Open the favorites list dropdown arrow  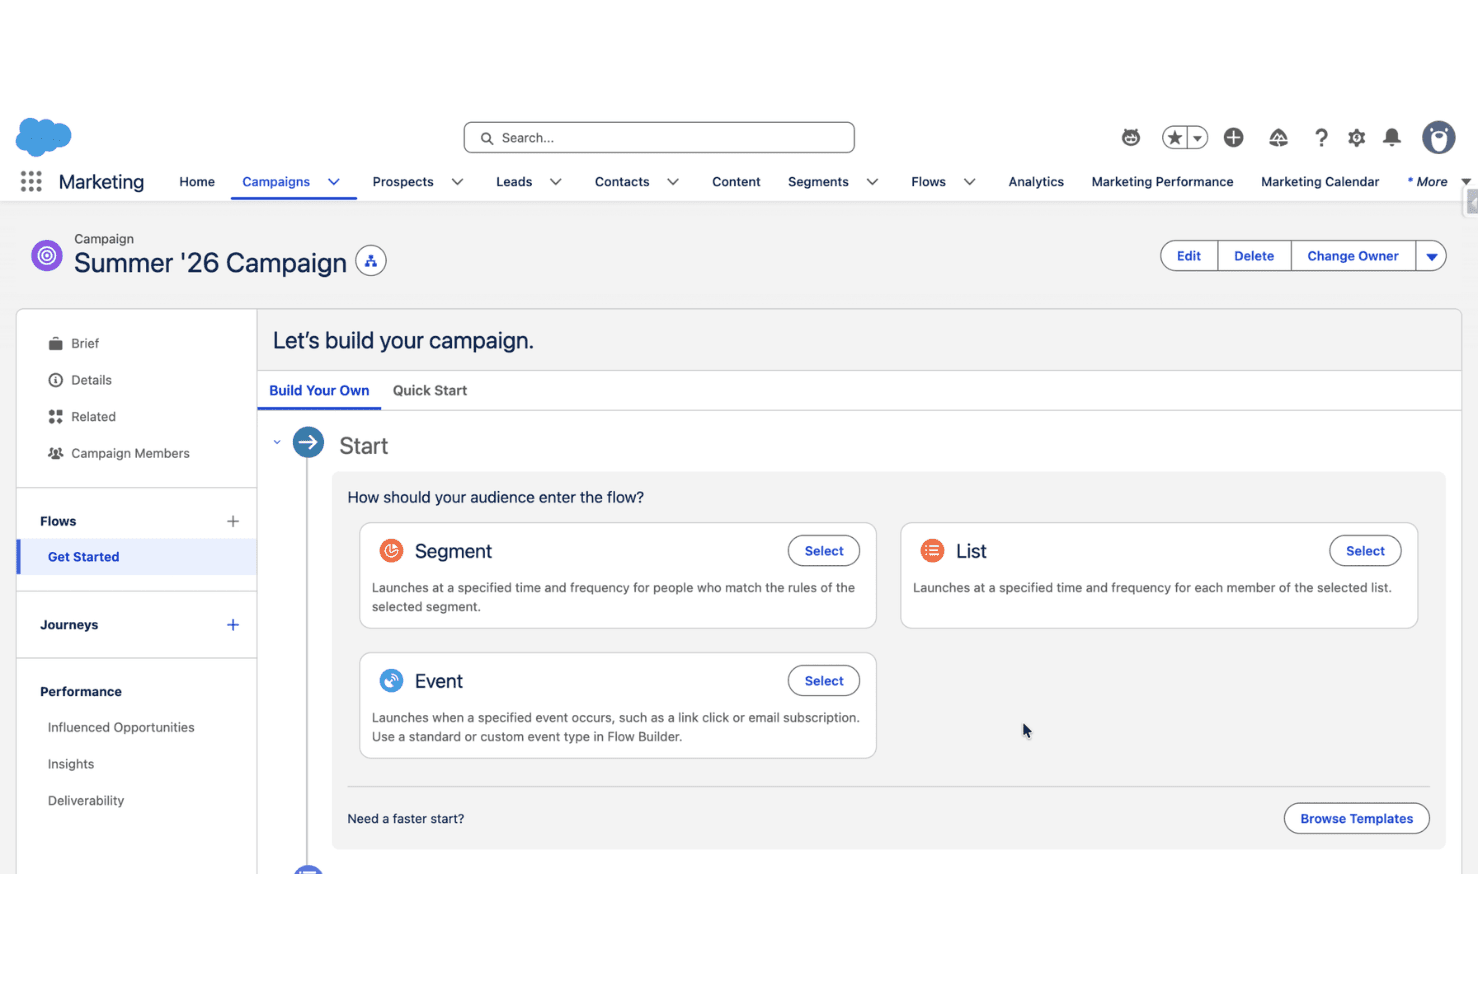tap(1197, 138)
